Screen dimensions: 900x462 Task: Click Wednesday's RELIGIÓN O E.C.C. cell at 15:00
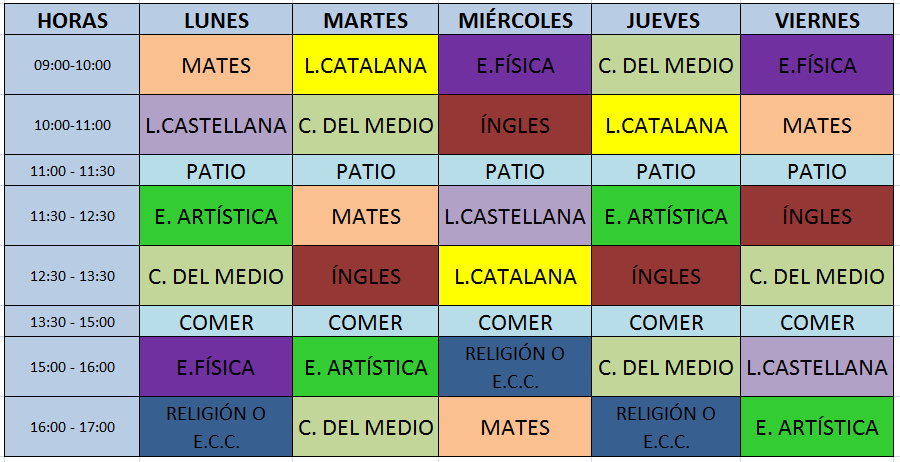[515, 367]
